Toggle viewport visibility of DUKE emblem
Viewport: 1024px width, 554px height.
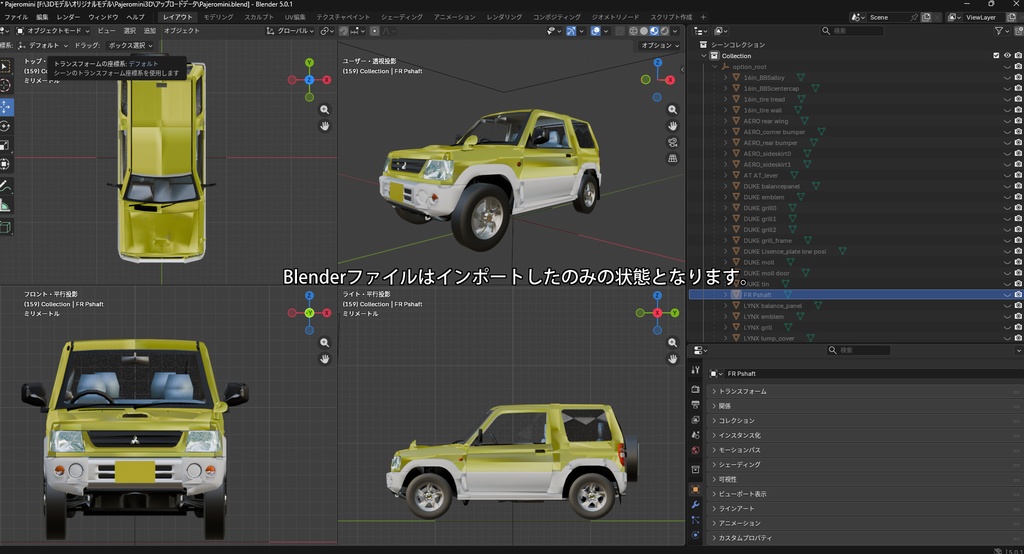point(1007,197)
